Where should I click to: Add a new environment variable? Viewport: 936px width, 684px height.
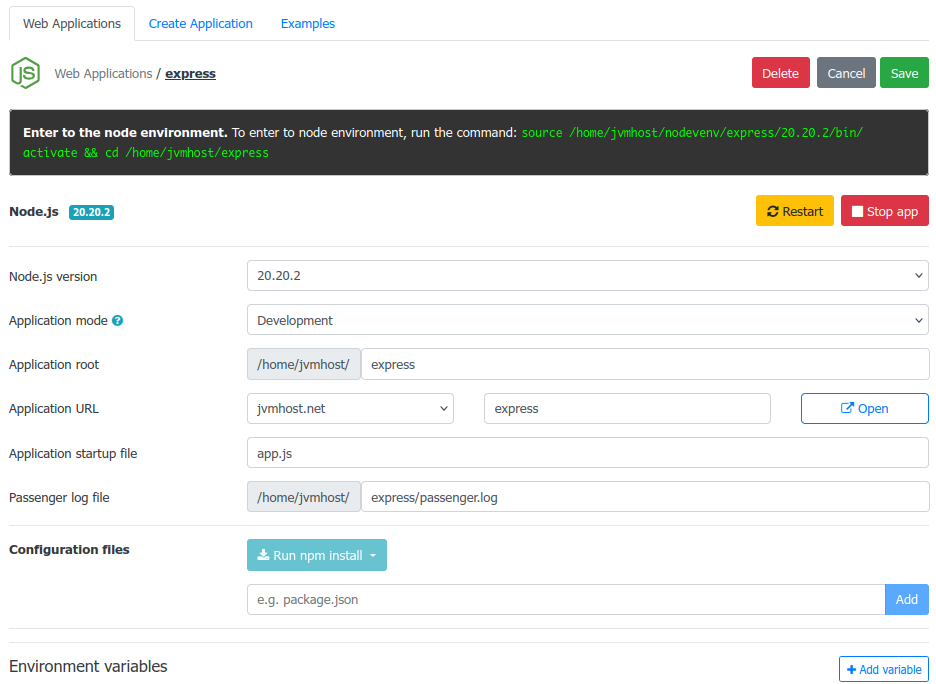point(883,669)
